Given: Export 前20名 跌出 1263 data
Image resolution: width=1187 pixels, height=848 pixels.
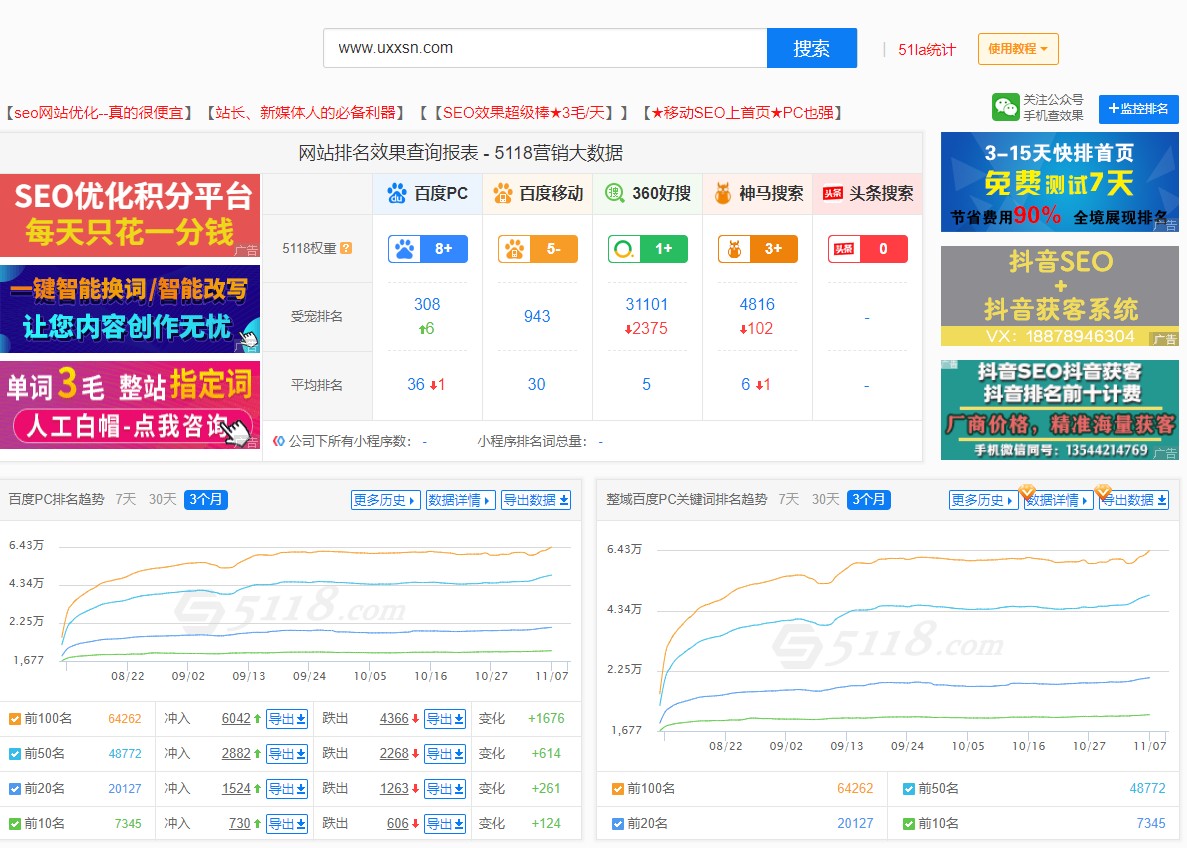Looking at the screenshot, I should 444,788.
